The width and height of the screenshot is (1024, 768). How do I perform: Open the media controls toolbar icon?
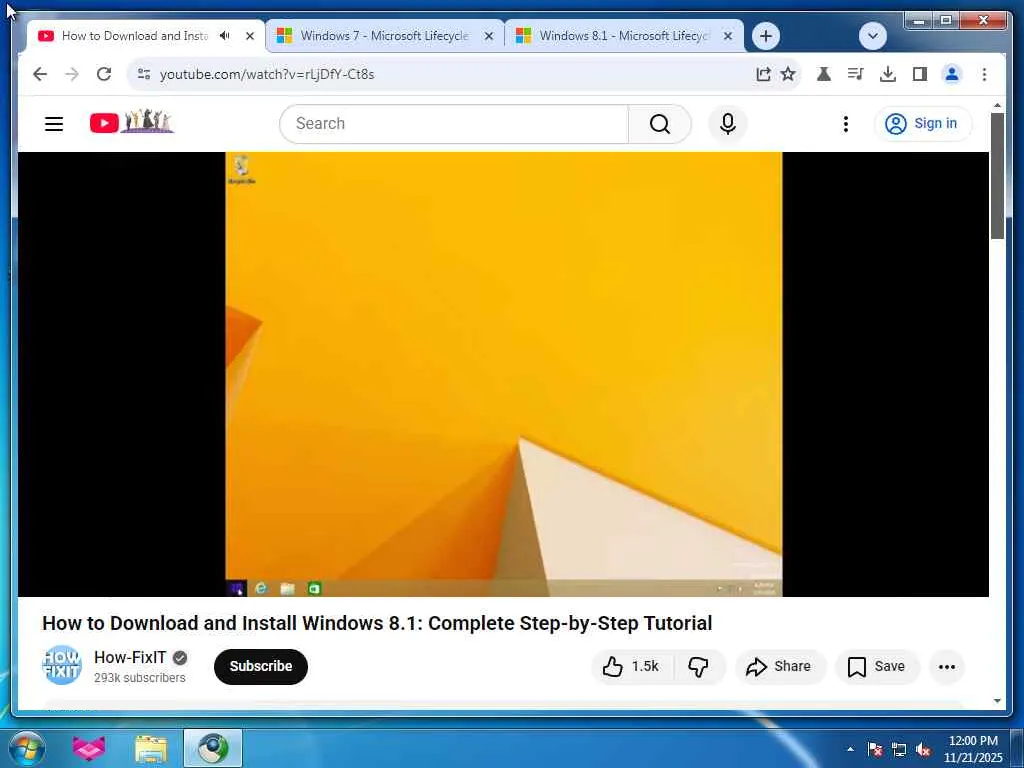click(856, 74)
